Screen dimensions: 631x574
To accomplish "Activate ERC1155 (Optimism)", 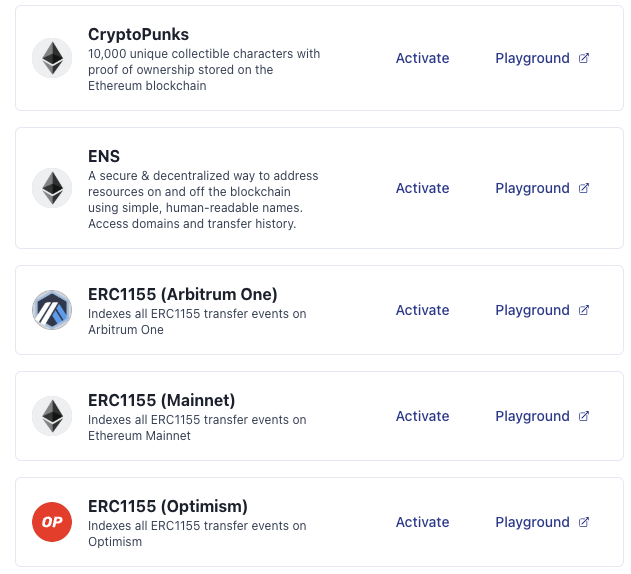I will (x=422, y=522).
